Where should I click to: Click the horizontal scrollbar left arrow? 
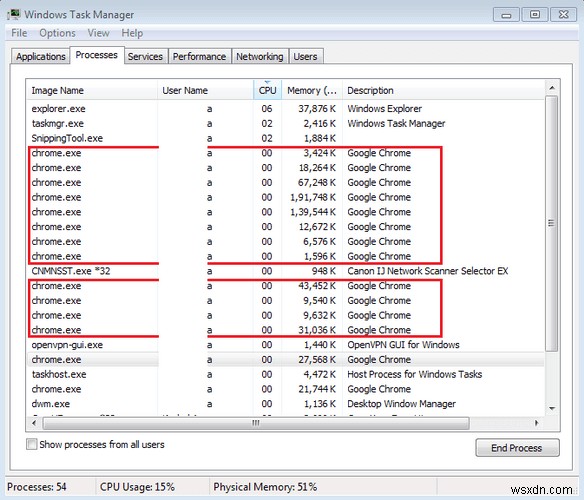(34, 423)
